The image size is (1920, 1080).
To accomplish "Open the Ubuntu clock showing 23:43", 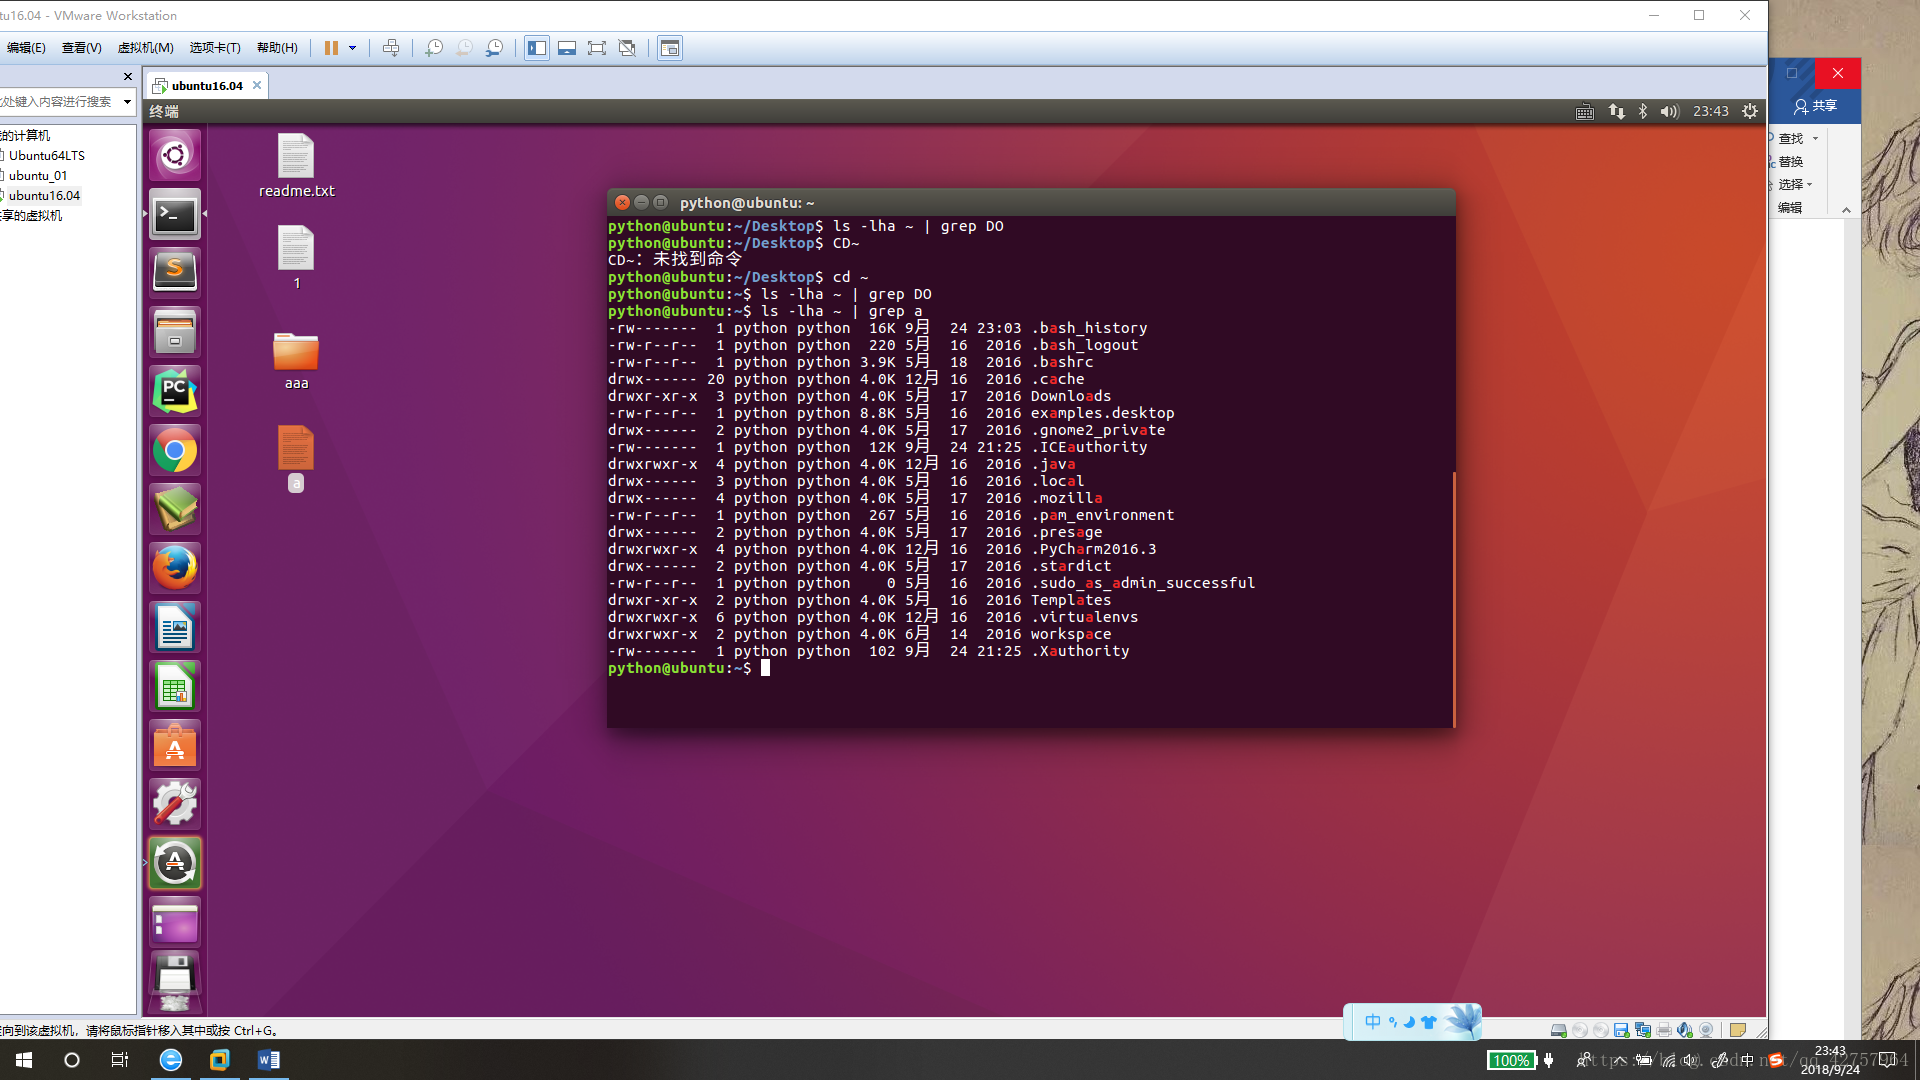I will (1711, 111).
